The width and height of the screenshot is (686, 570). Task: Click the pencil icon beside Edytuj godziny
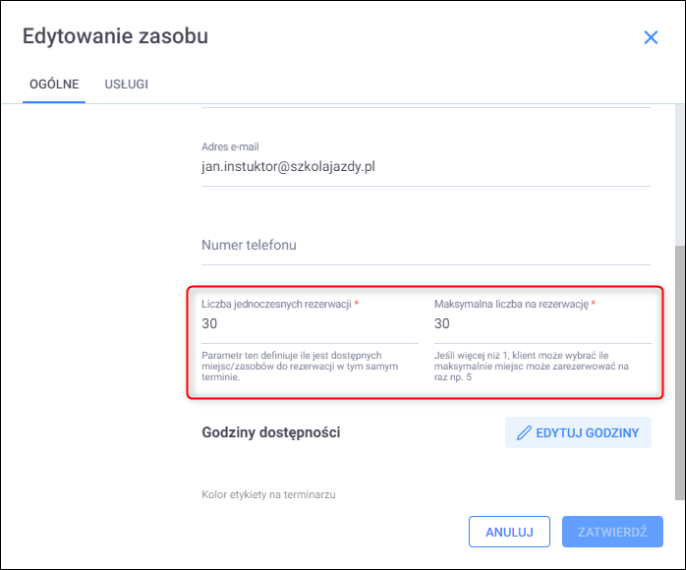click(524, 433)
